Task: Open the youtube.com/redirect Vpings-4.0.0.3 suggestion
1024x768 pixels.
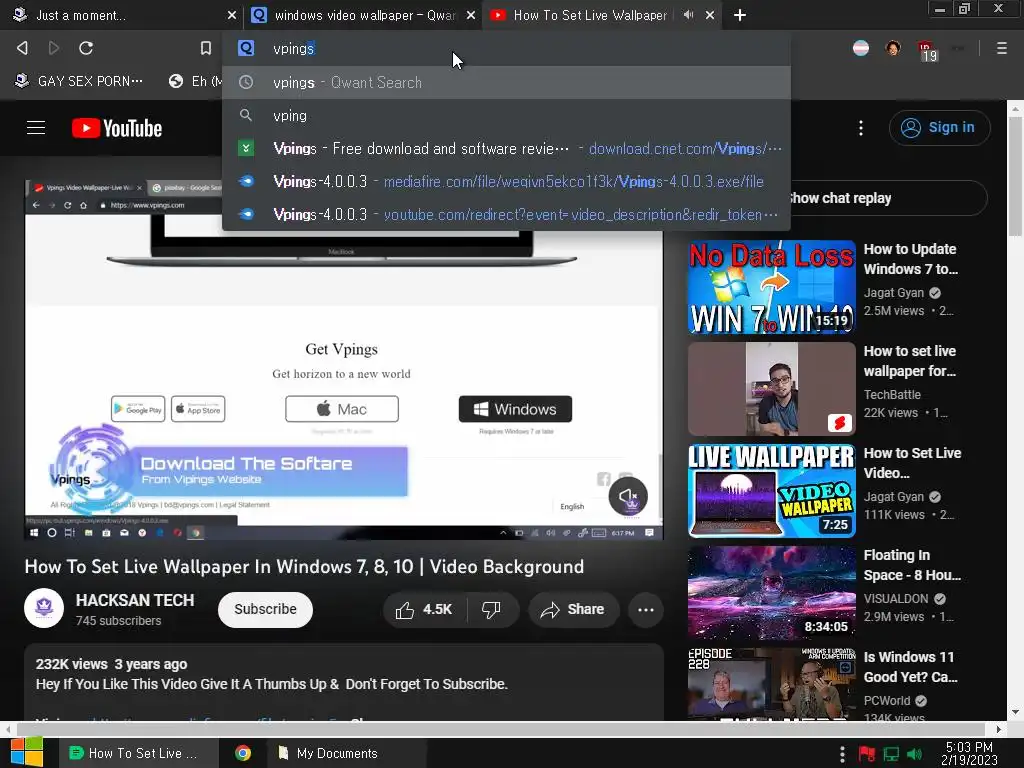Action: [x=506, y=214]
